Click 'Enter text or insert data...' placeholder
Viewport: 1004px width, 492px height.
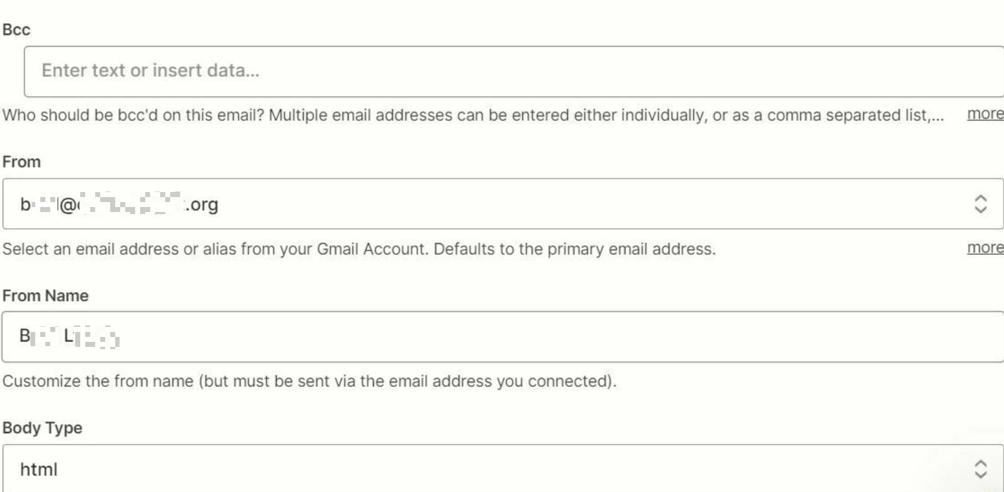[151, 72]
